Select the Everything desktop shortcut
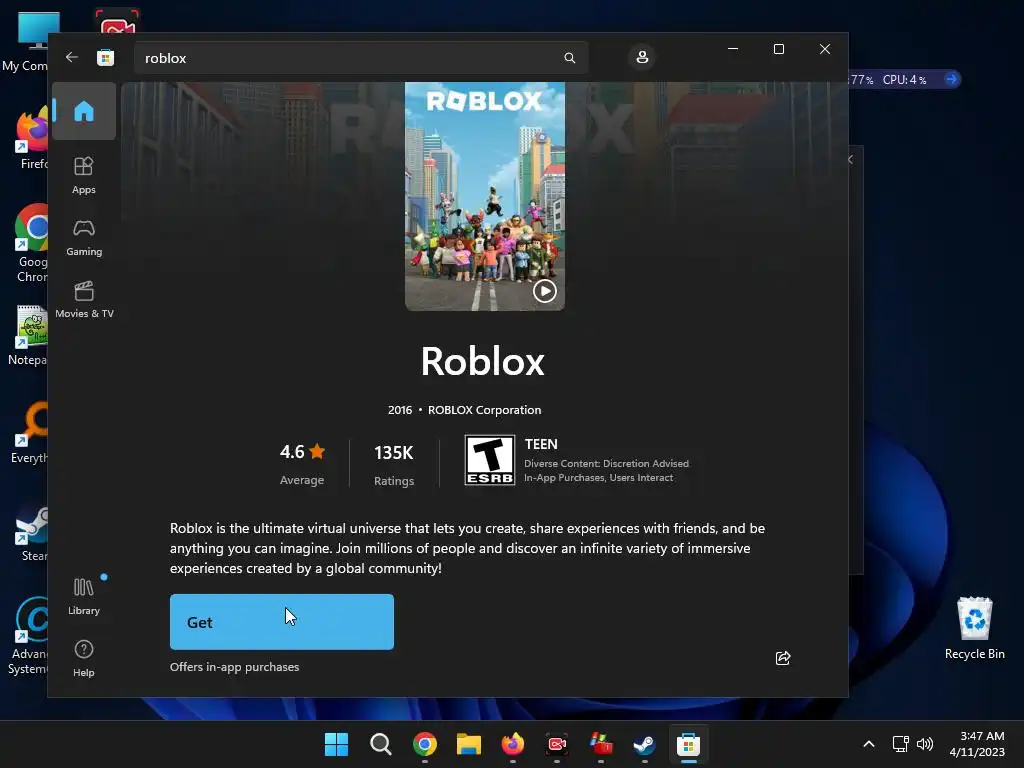This screenshot has width=1024, height=768. [x=30, y=432]
